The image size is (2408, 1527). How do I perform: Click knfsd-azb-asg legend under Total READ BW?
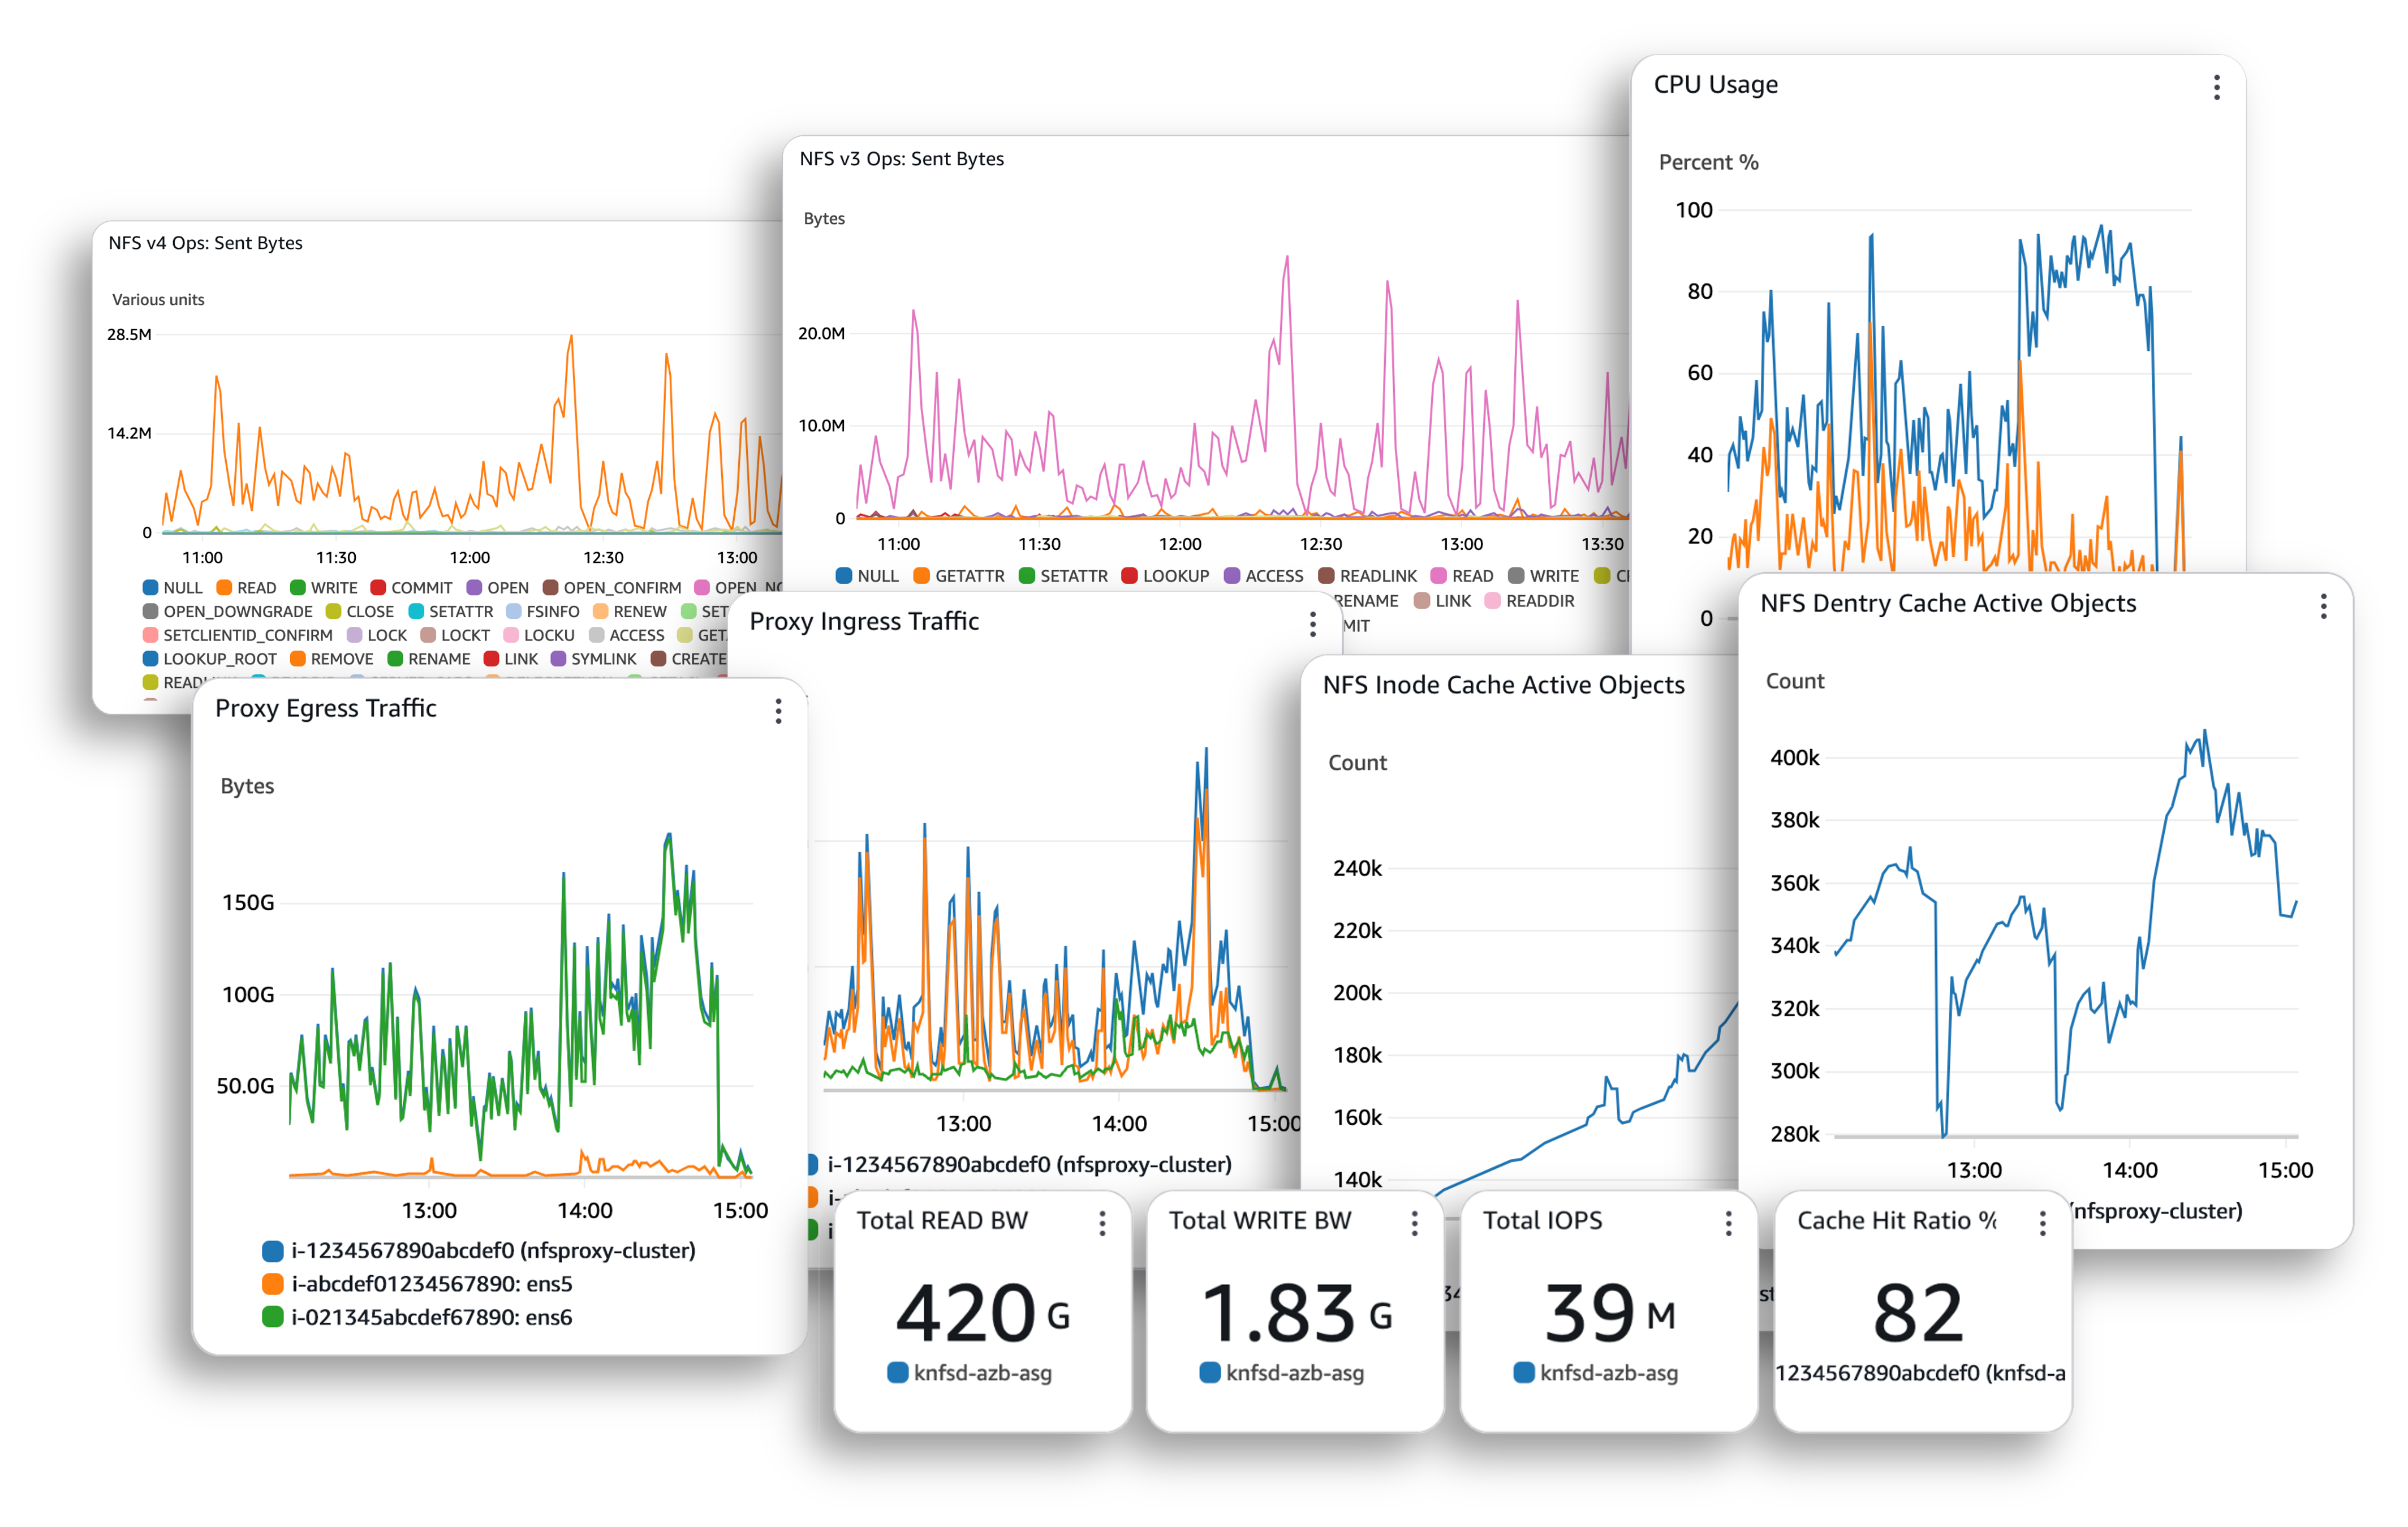[970, 1373]
